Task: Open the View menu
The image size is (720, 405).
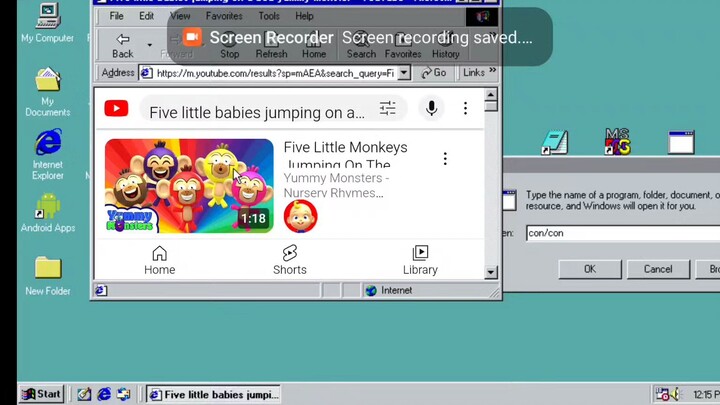Action: (x=180, y=16)
